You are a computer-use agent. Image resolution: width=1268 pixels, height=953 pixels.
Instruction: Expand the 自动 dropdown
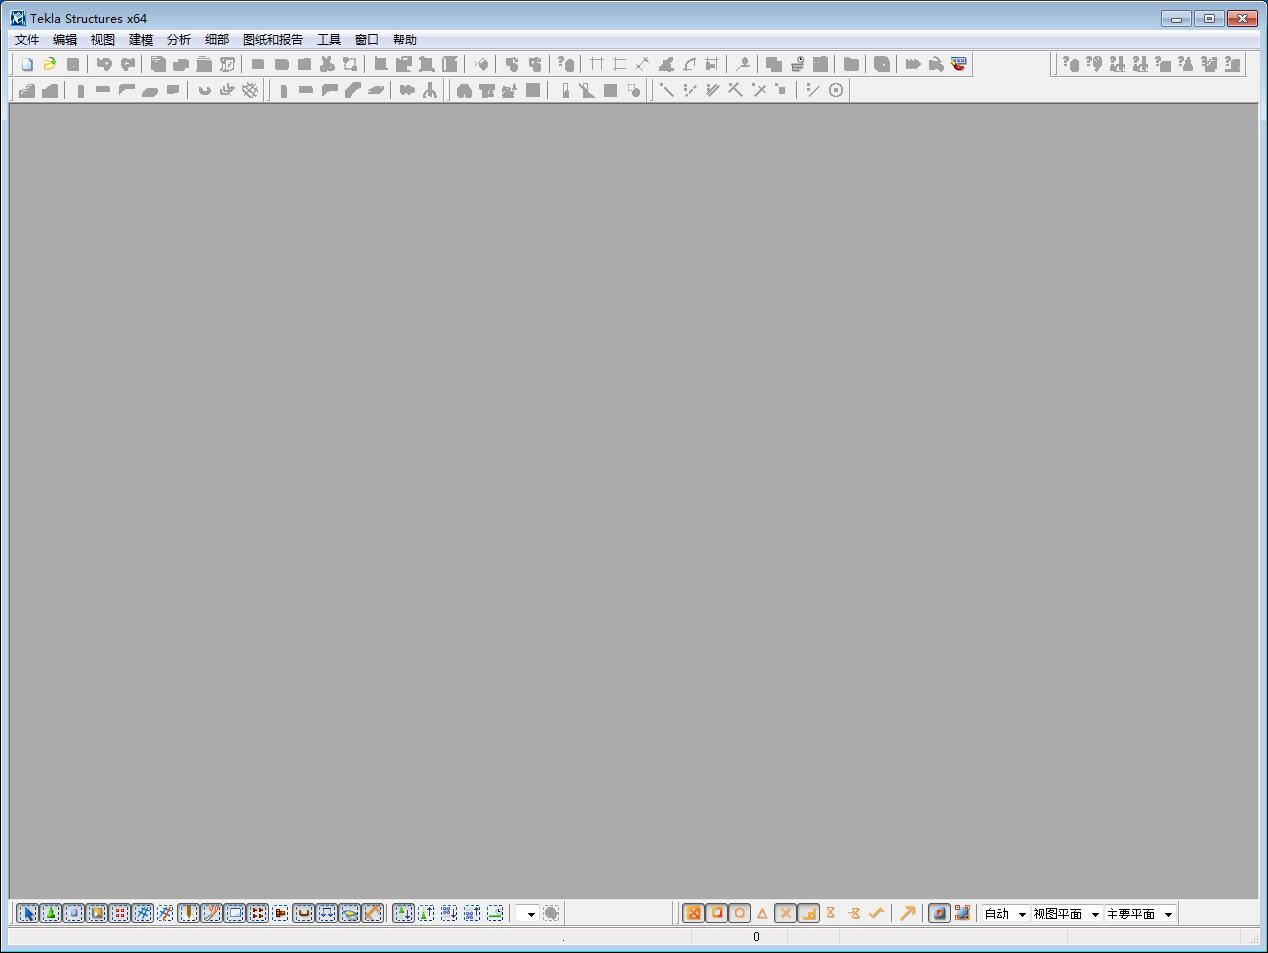1005,913
